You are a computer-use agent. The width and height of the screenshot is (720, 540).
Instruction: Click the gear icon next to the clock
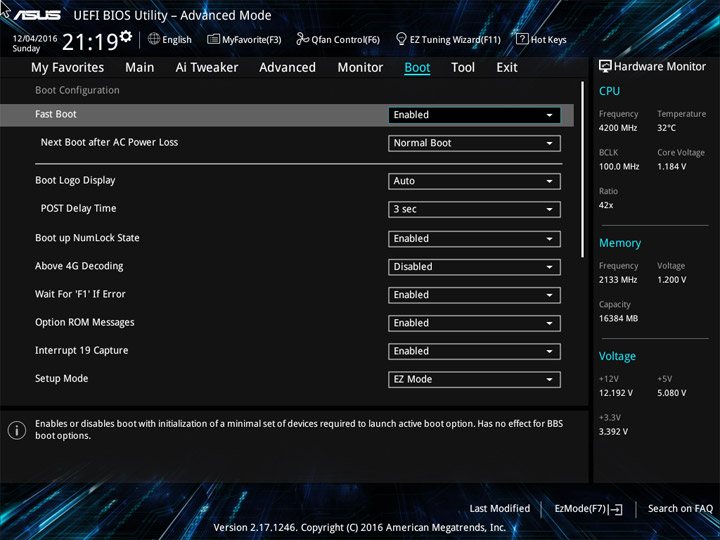coord(126,36)
